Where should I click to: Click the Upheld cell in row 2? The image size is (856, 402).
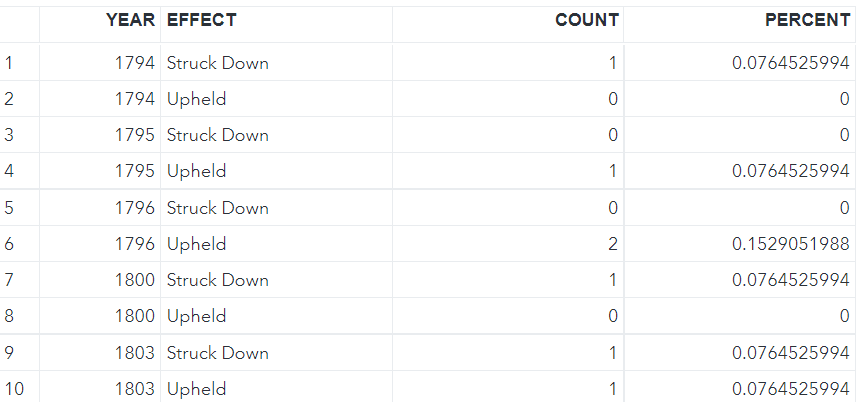coord(196,99)
